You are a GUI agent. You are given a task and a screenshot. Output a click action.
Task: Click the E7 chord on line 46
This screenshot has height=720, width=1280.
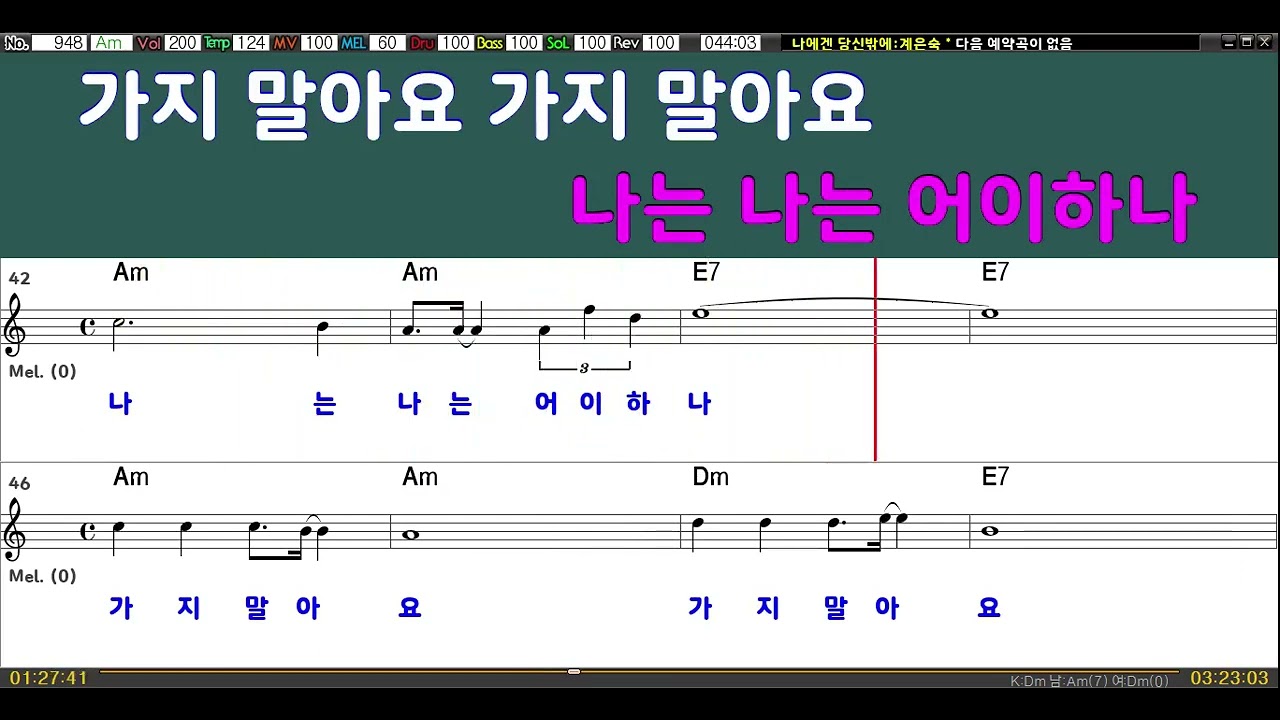995,478
